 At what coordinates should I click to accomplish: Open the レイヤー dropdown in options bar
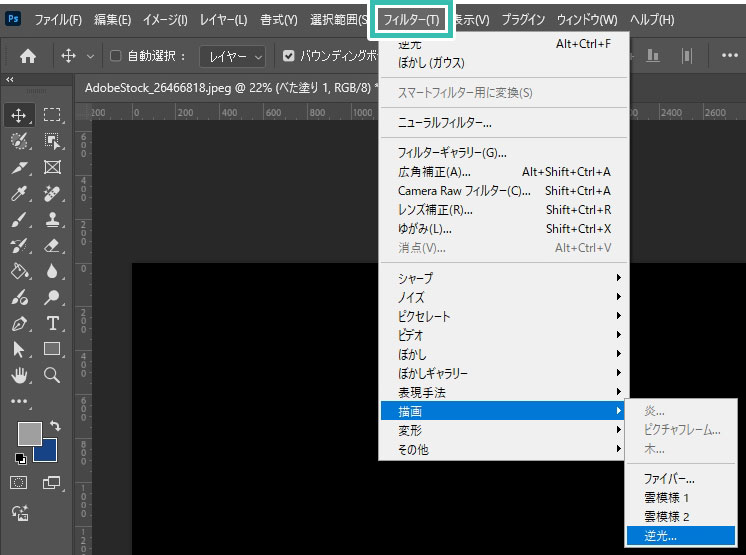[x=232, y=56]
